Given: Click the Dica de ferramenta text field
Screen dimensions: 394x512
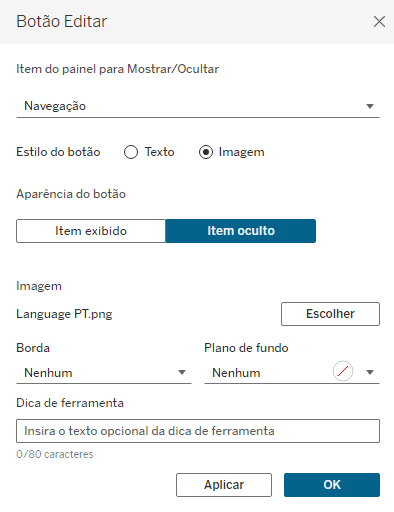Looking at the screenshot, I should click(x=198, y=431).
